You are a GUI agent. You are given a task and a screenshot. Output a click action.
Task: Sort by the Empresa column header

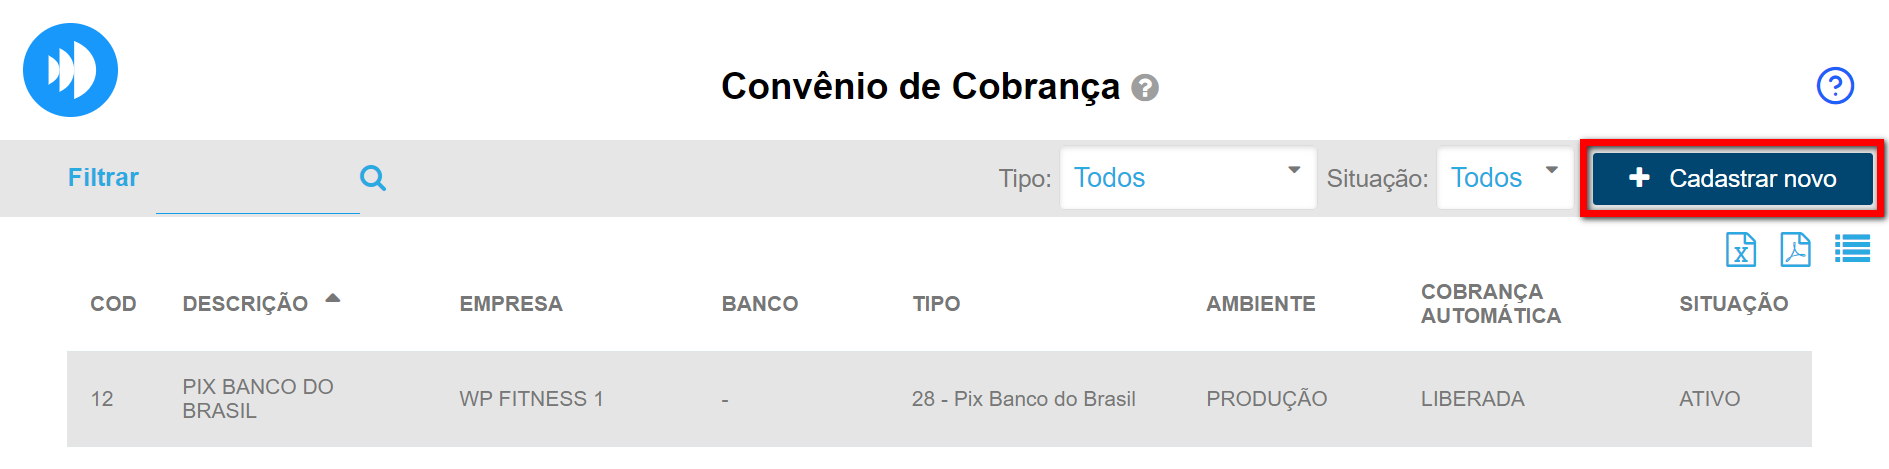(511, 304)
